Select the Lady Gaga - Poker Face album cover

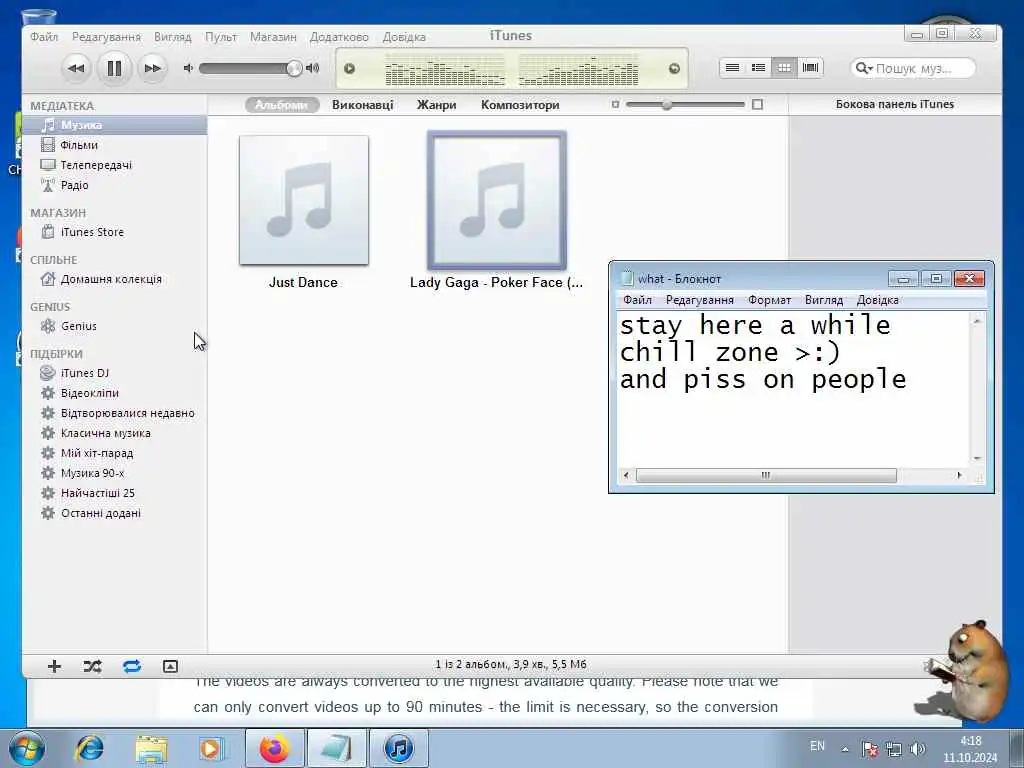[497, 200]
